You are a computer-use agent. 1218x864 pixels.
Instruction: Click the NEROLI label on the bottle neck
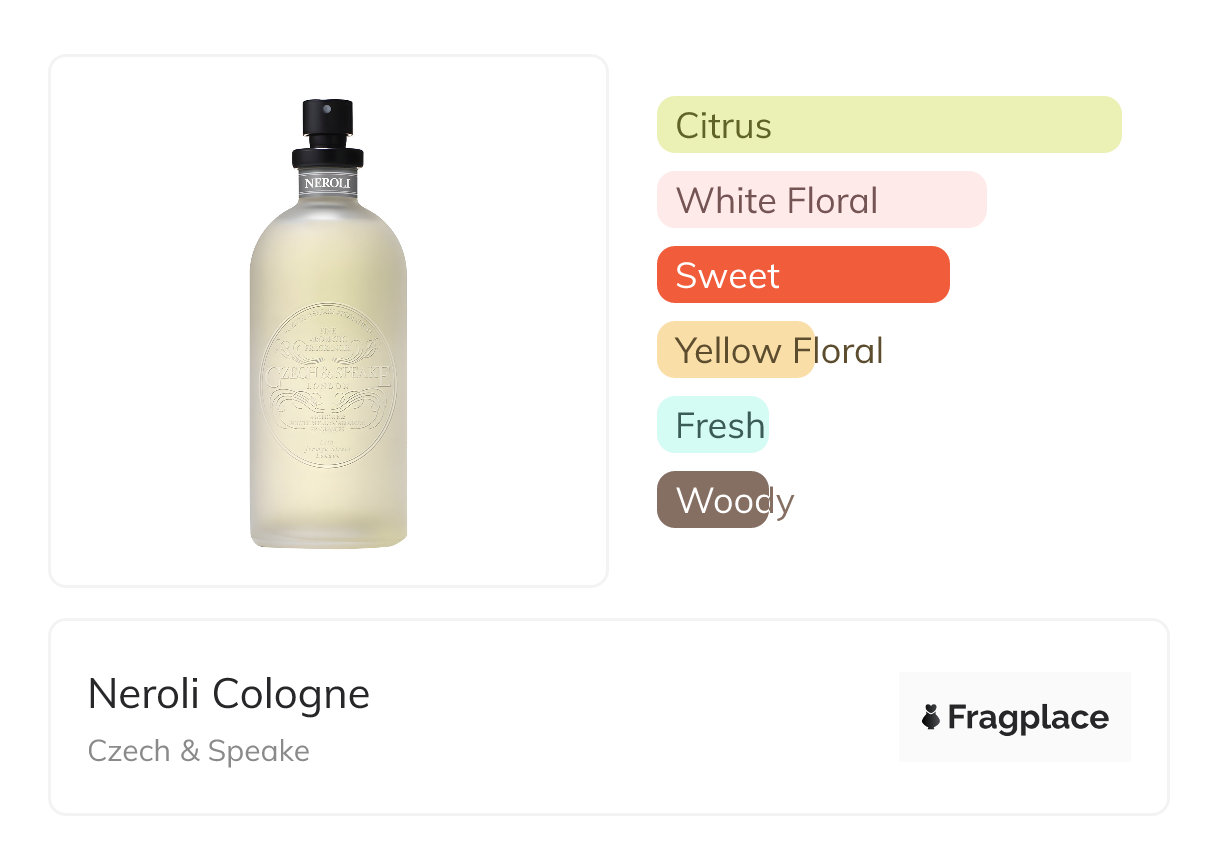(328, 184)
